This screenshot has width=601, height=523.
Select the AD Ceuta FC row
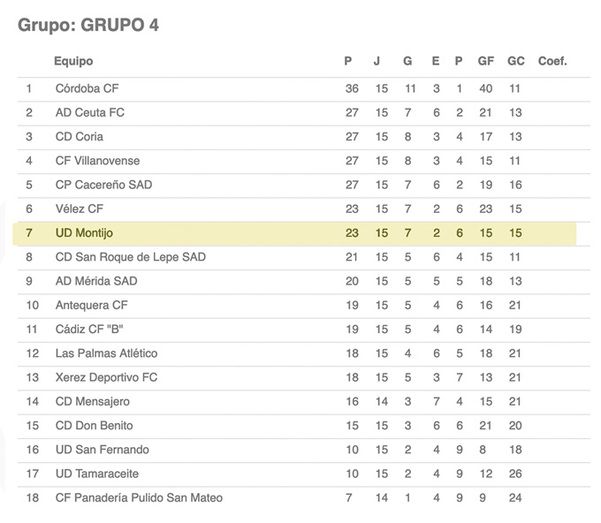tap(304, 113)
